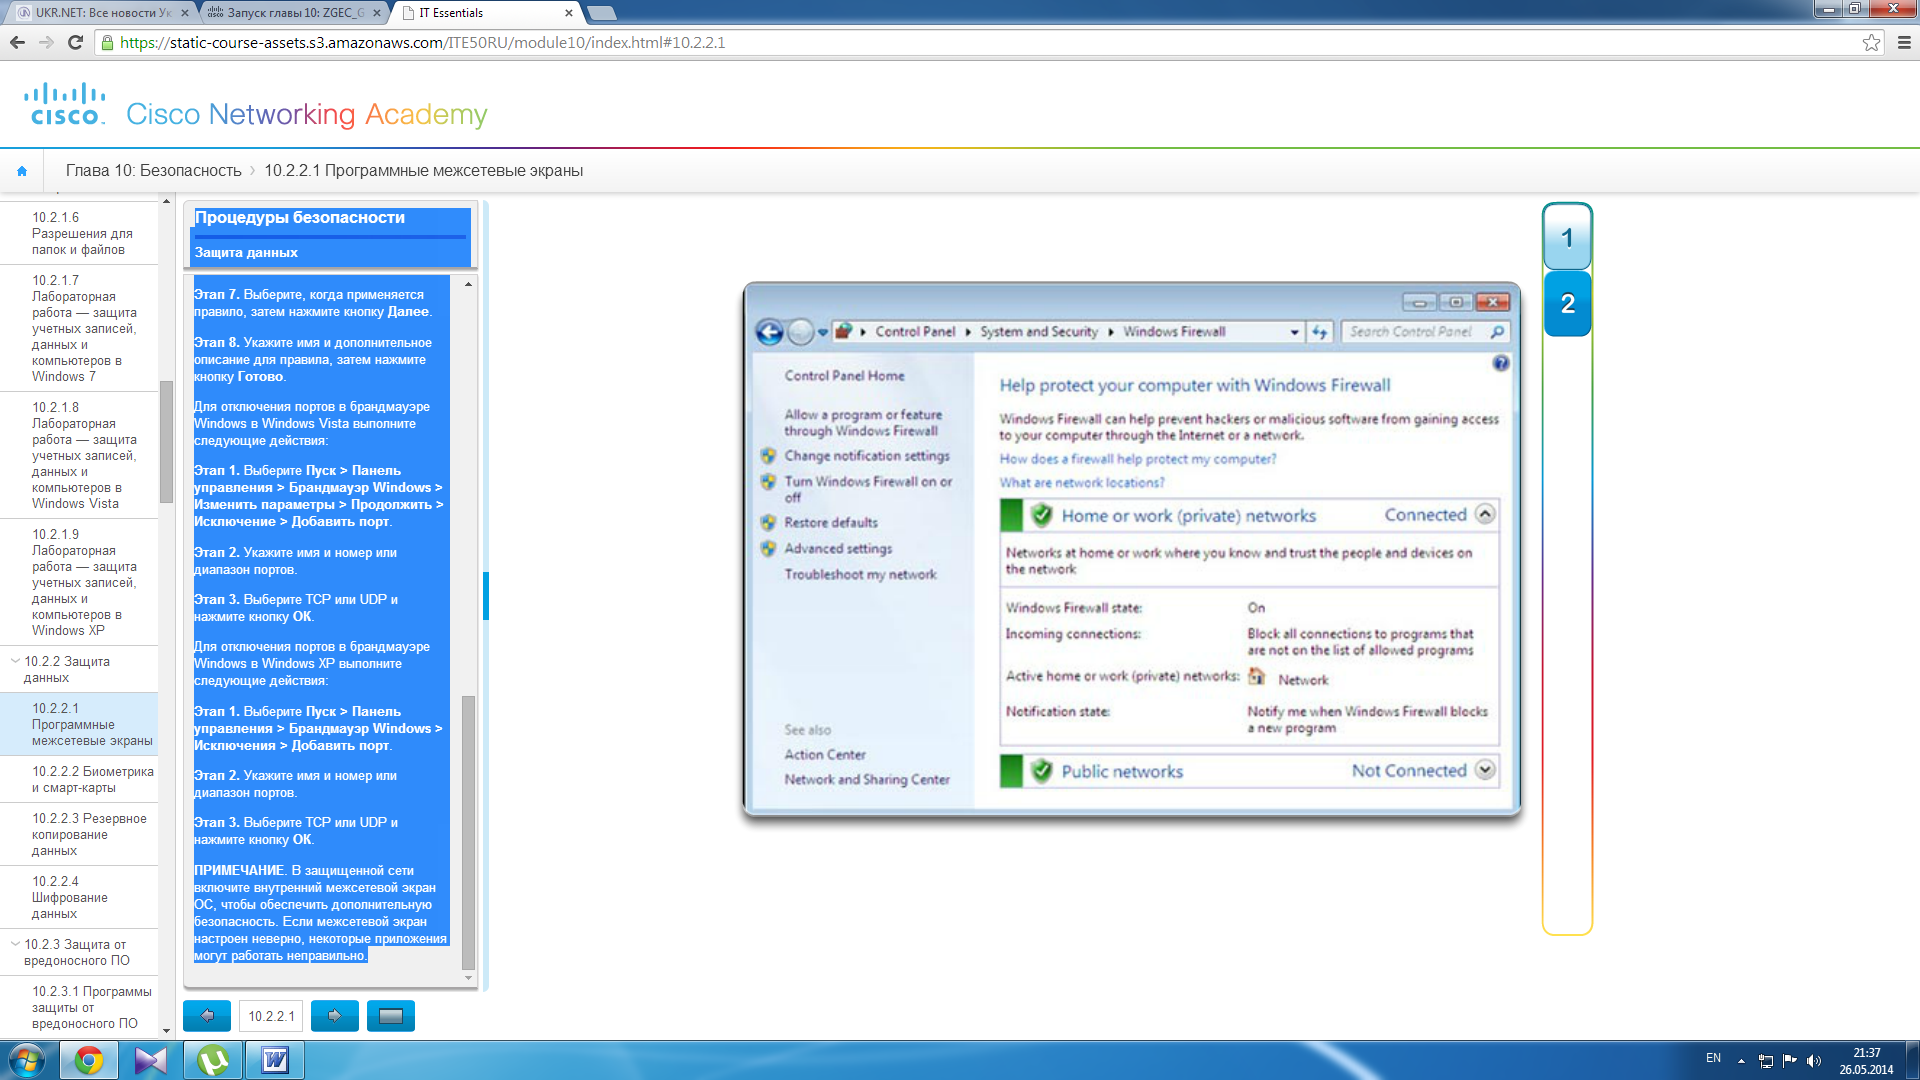Click the Action Center flag icon

click(1790, 1061)
